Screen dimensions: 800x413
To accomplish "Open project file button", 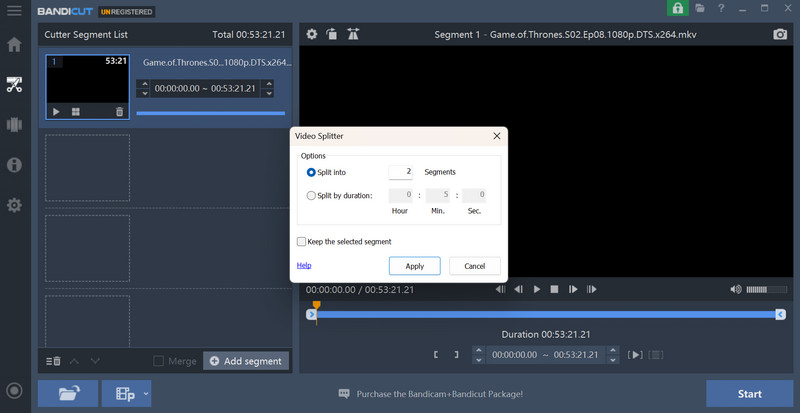I will [x=121, y=394].
